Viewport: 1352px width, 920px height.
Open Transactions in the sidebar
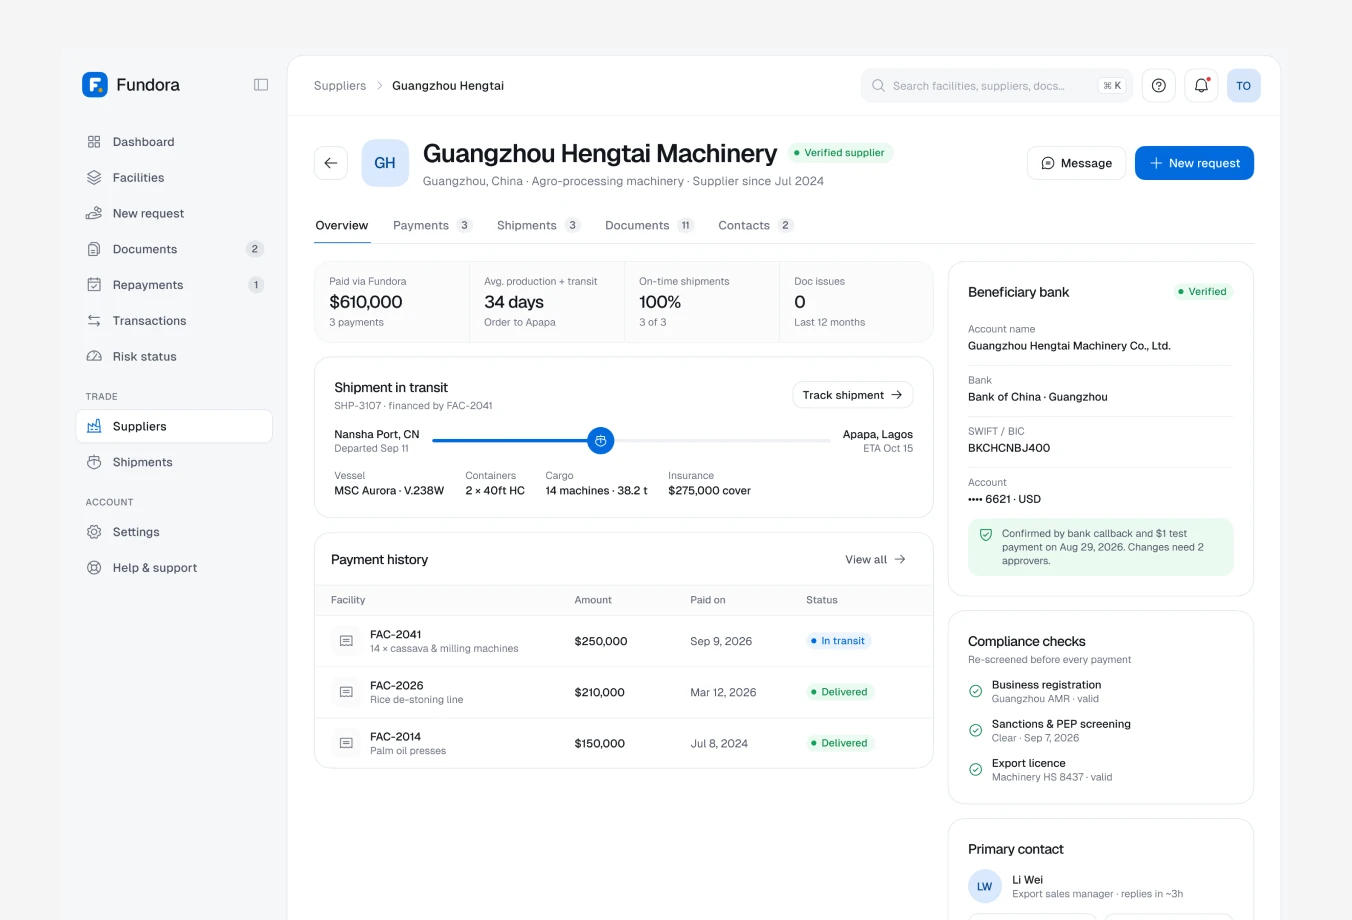(x=174, y=321)
